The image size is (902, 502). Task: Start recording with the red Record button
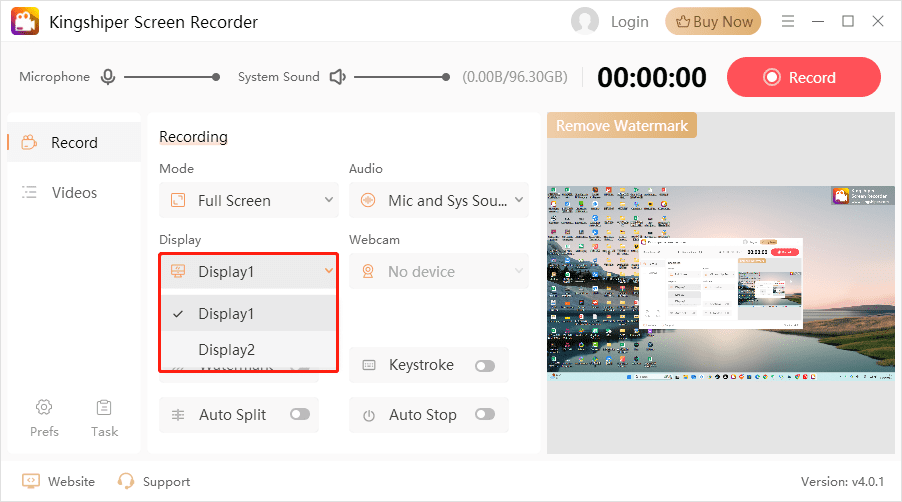(x=804, y=77)
